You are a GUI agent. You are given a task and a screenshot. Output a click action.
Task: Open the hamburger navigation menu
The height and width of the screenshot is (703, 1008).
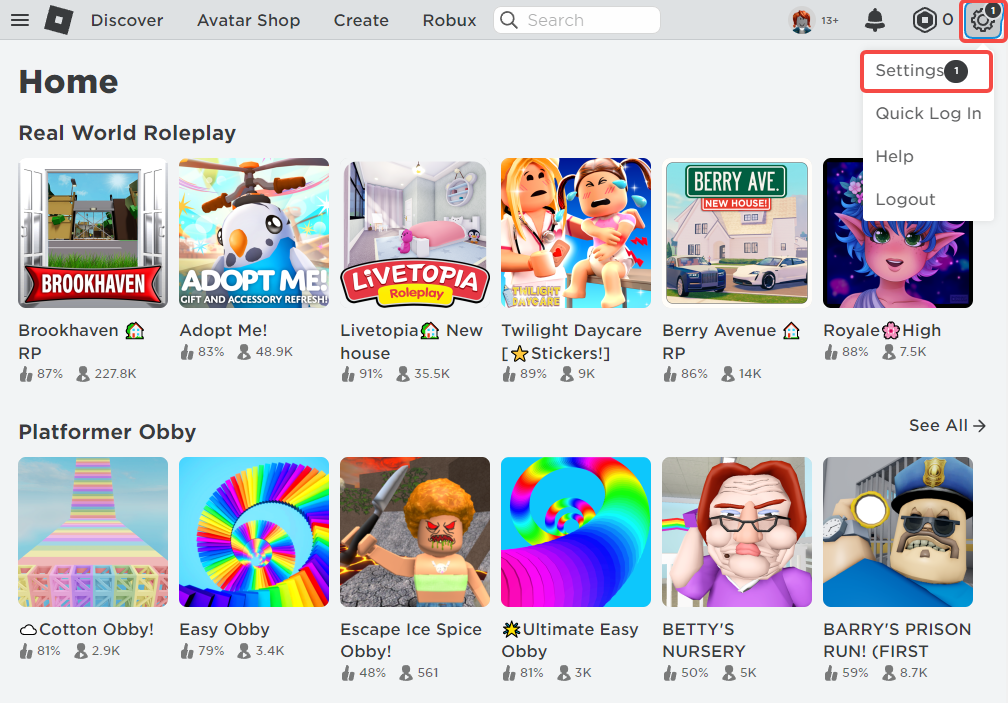[x=20, y=20]
